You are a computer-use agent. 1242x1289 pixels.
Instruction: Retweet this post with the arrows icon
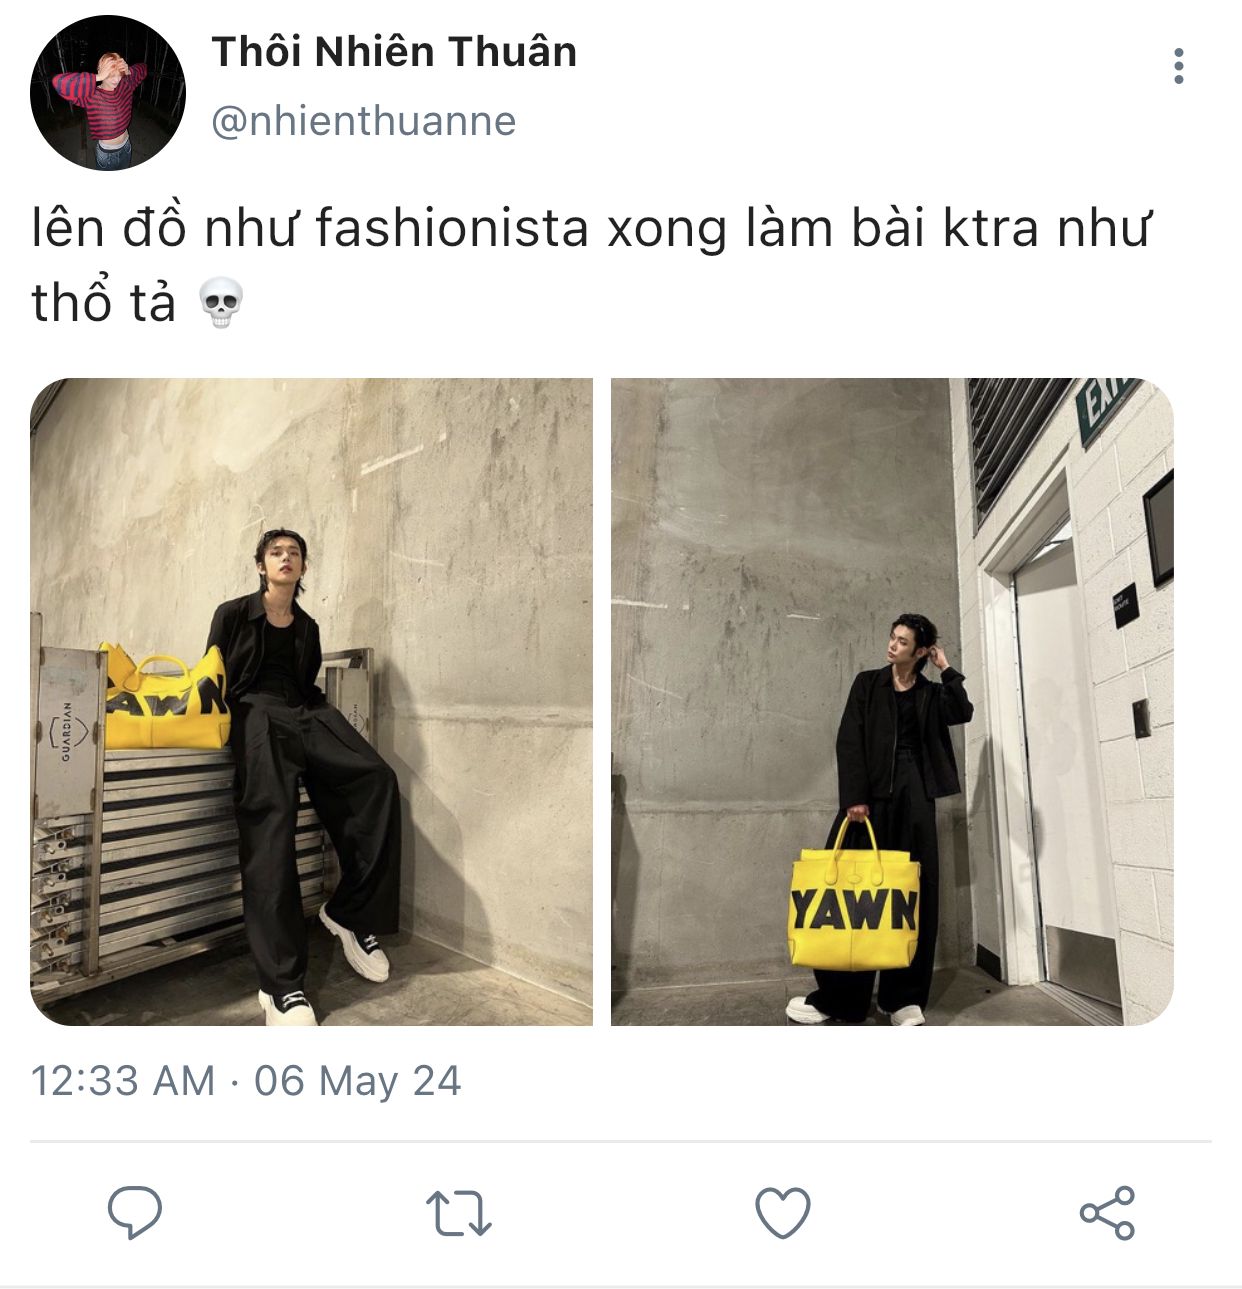tap(458, 1213)
